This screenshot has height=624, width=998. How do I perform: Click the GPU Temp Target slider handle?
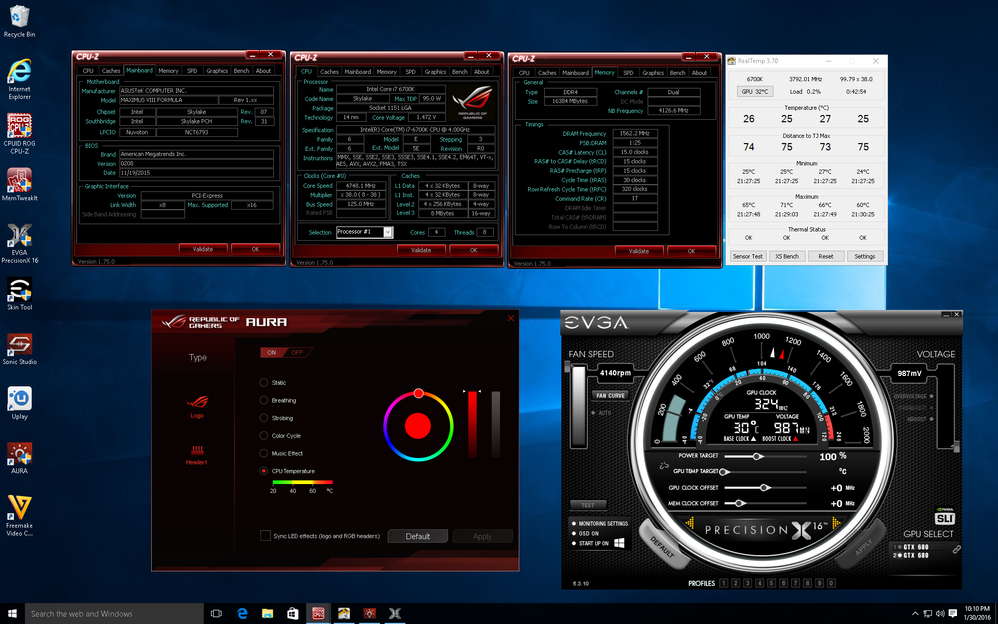[723, 472]
